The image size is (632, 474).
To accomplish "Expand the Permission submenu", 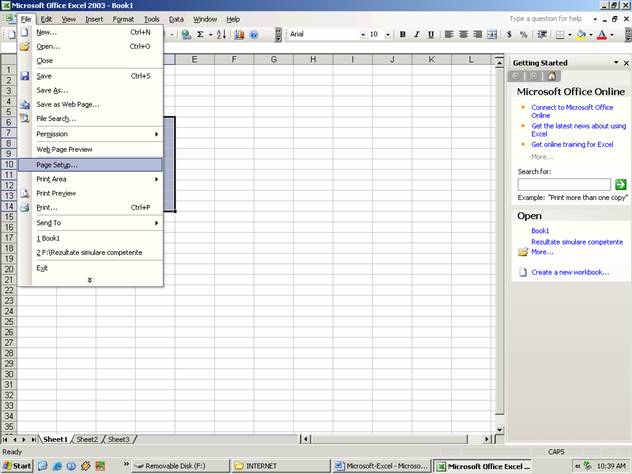I will [90, 134].
